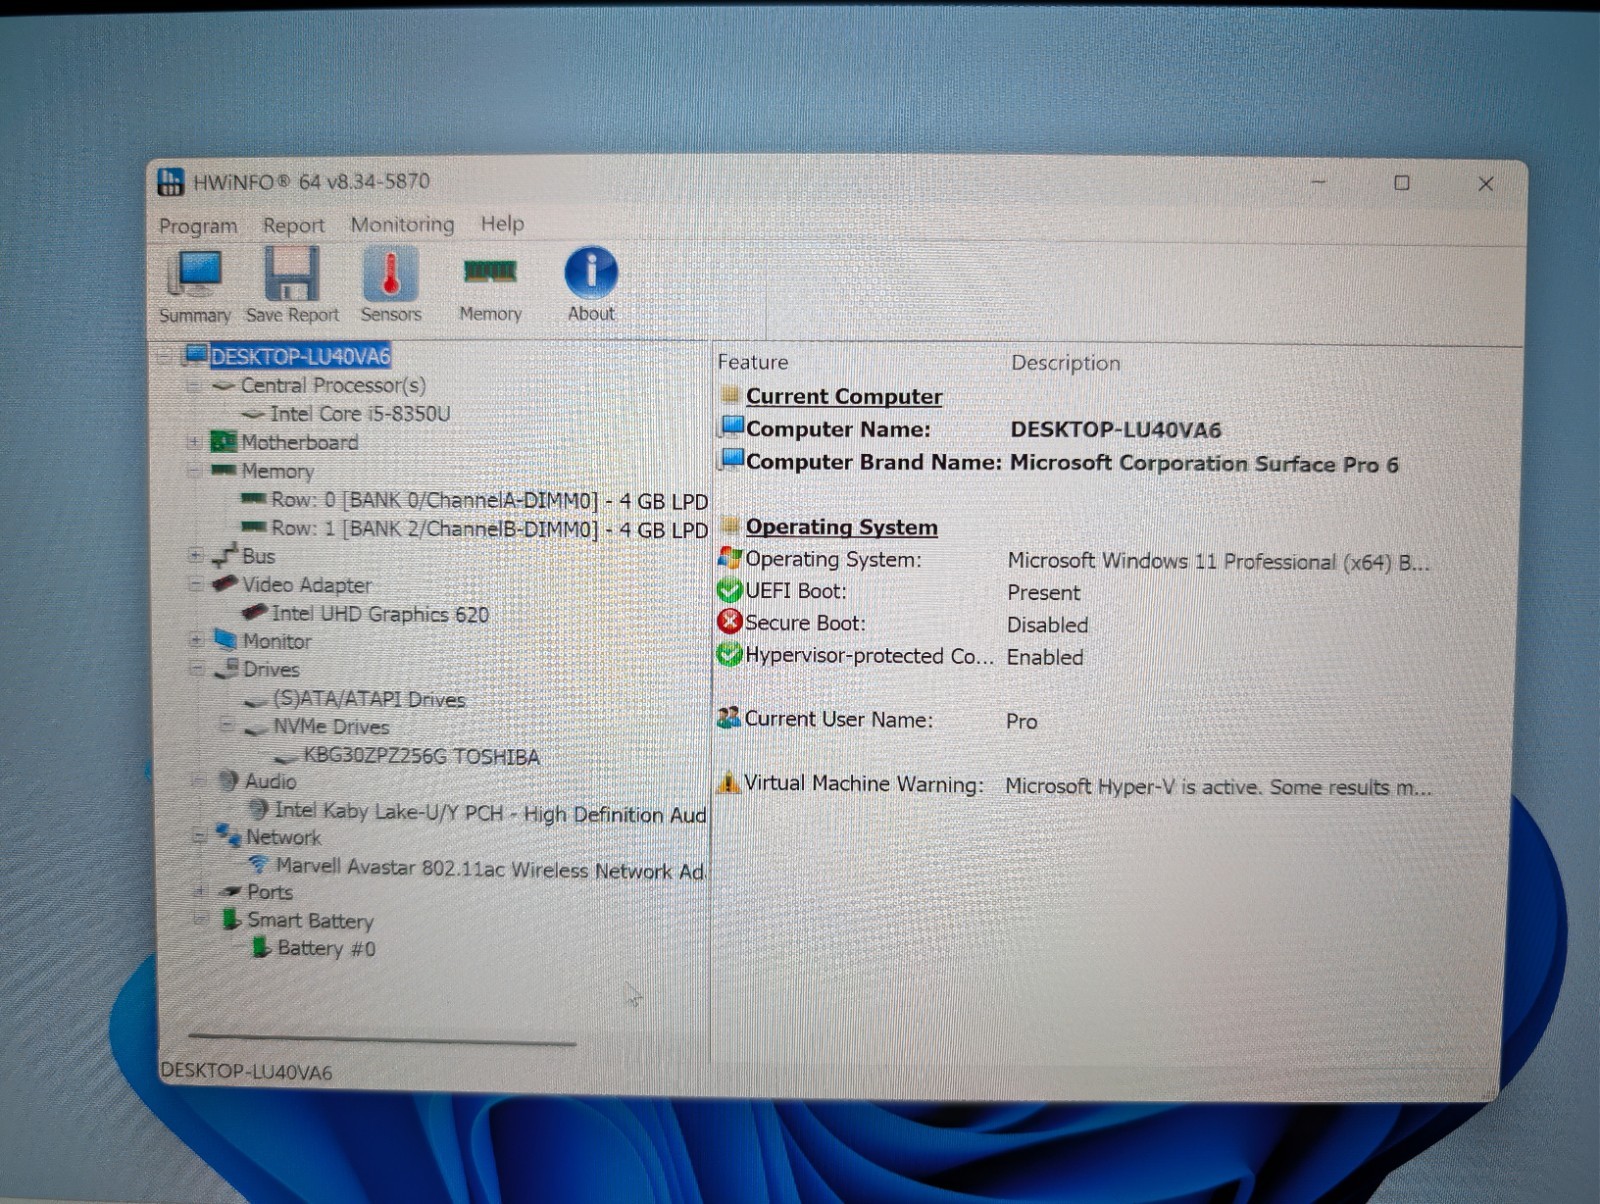1600x1204 pixels.
Task: Select the Bus tree item
Action: pyautogui.click(x=258, y=556)
